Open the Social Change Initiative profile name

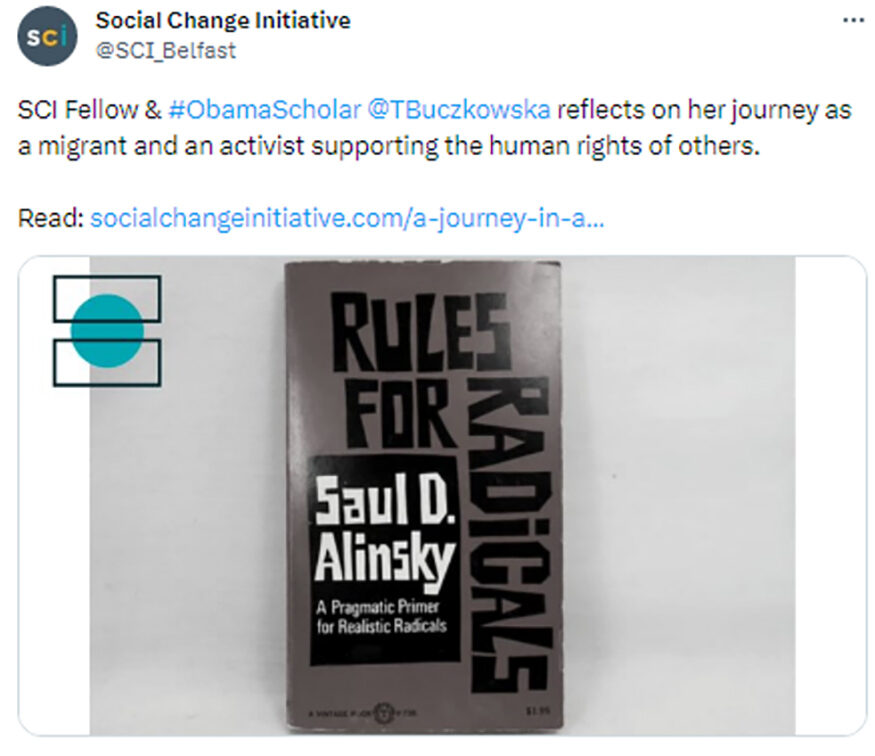click(223, 20)
